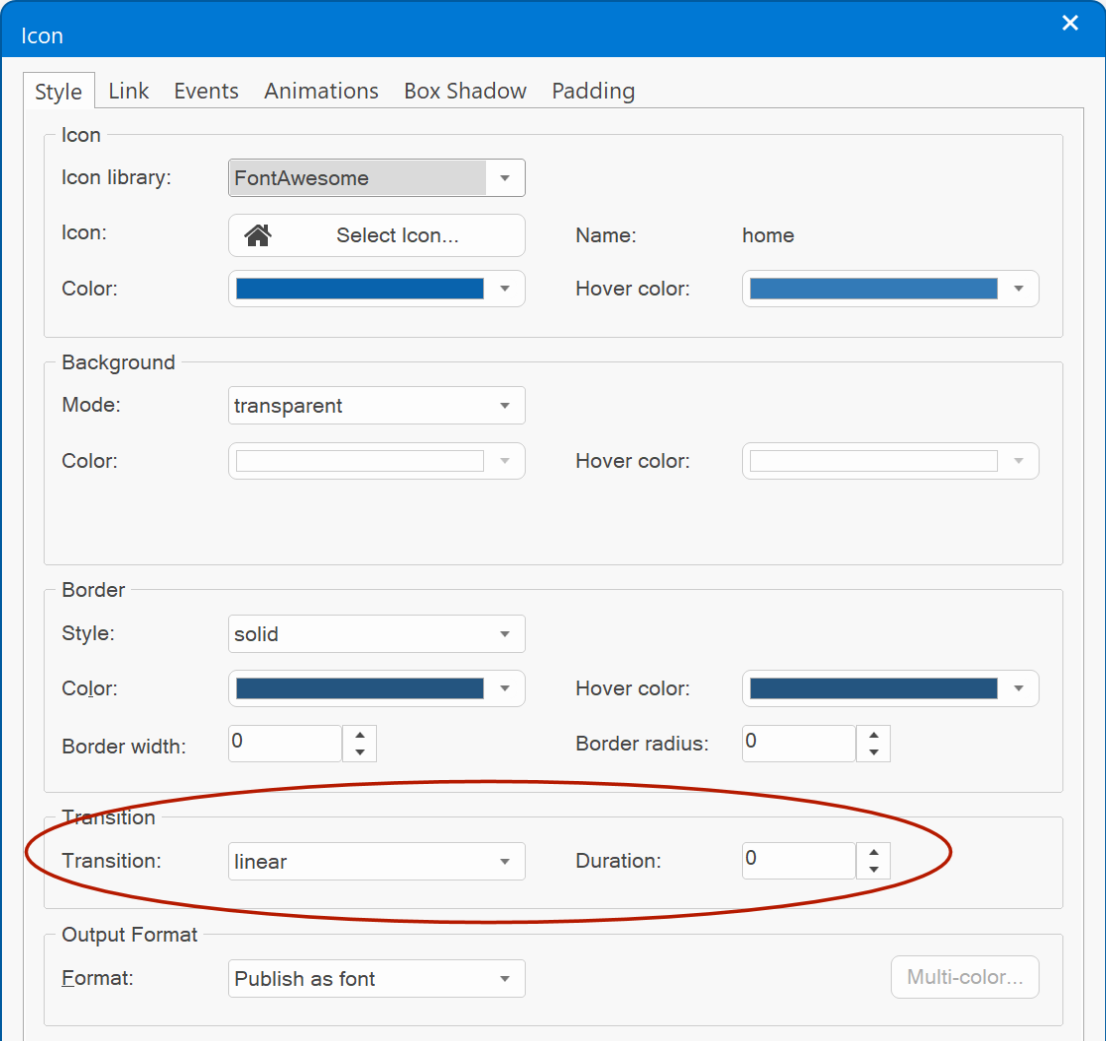
Task: Click the home icon in Select Icon button
Action: tap(258, 235)
